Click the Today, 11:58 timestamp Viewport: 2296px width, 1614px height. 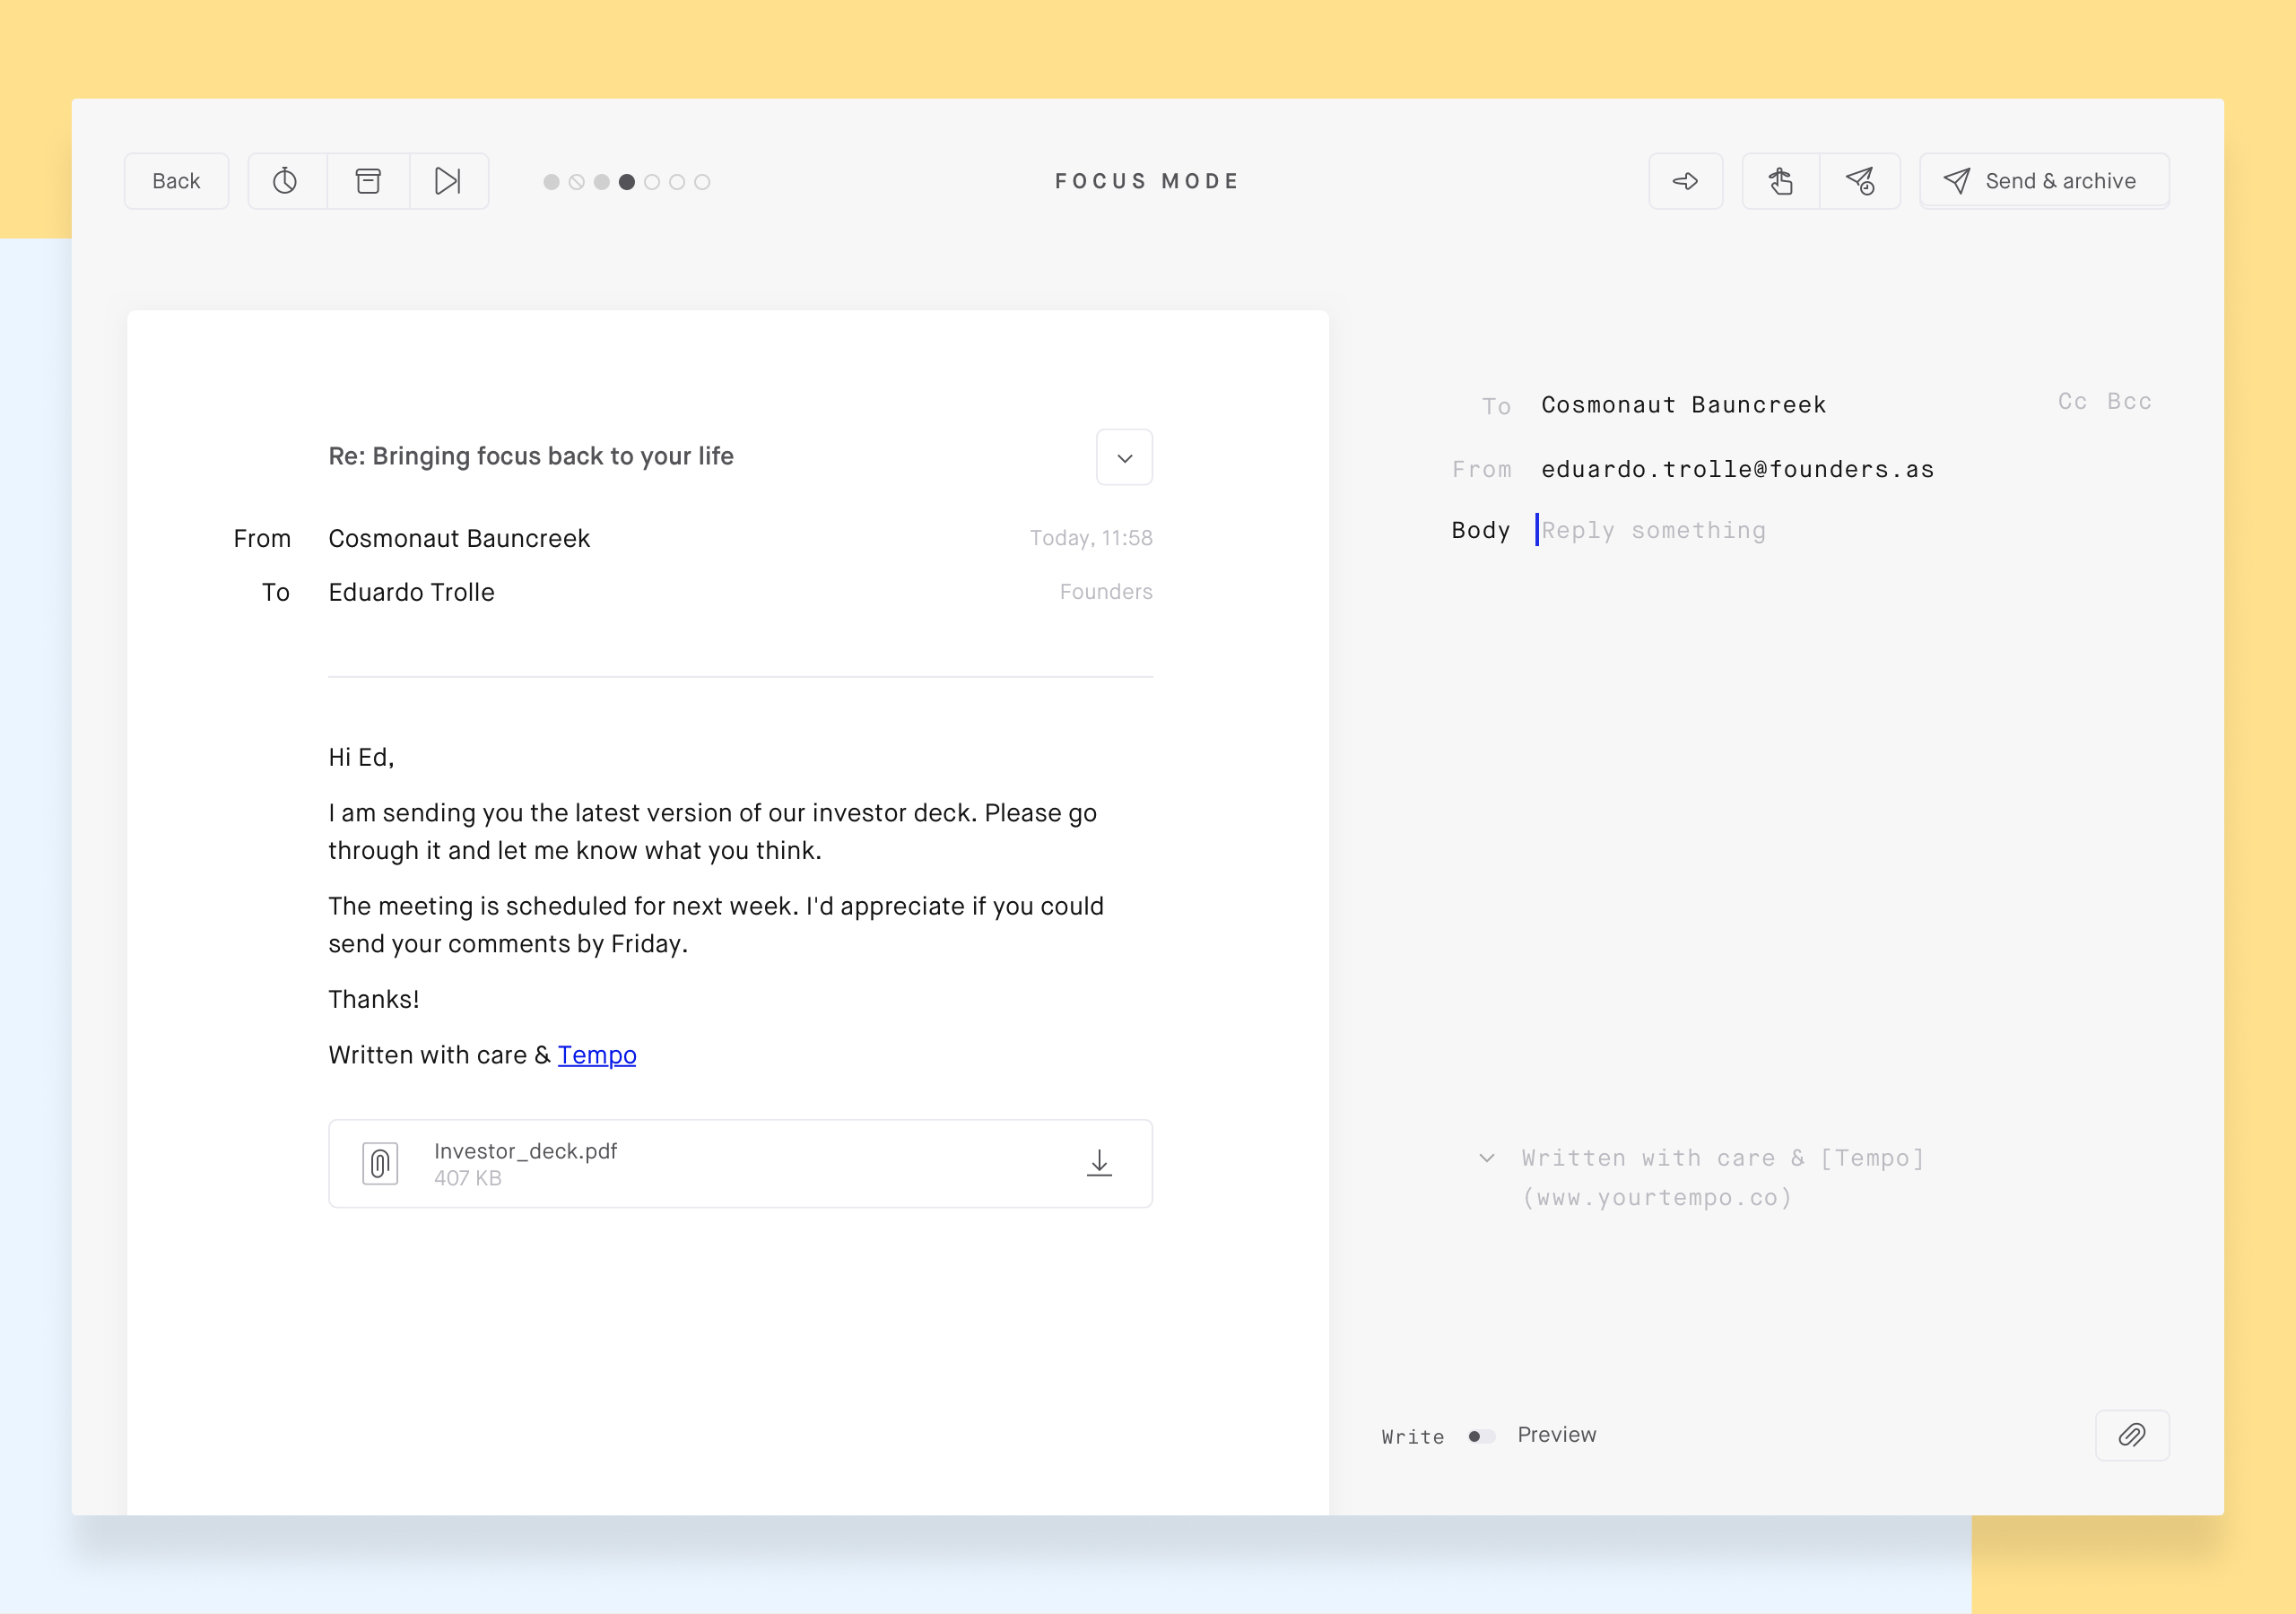click(1091, 538)
